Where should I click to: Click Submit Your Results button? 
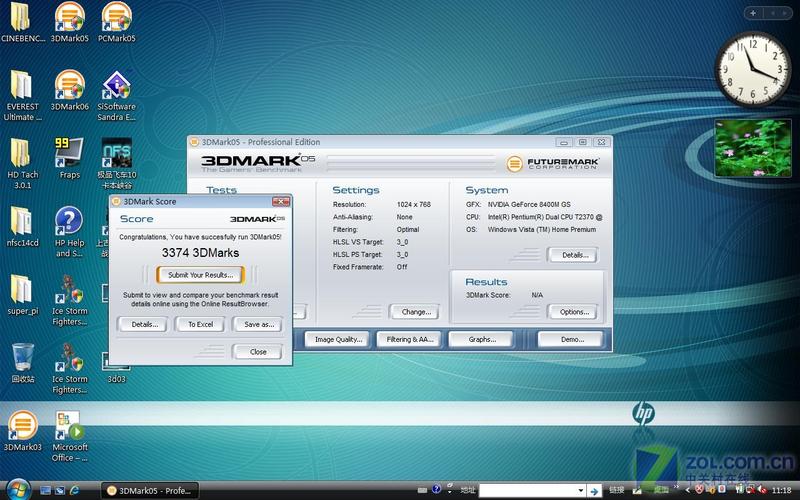[x=201, y=275]
